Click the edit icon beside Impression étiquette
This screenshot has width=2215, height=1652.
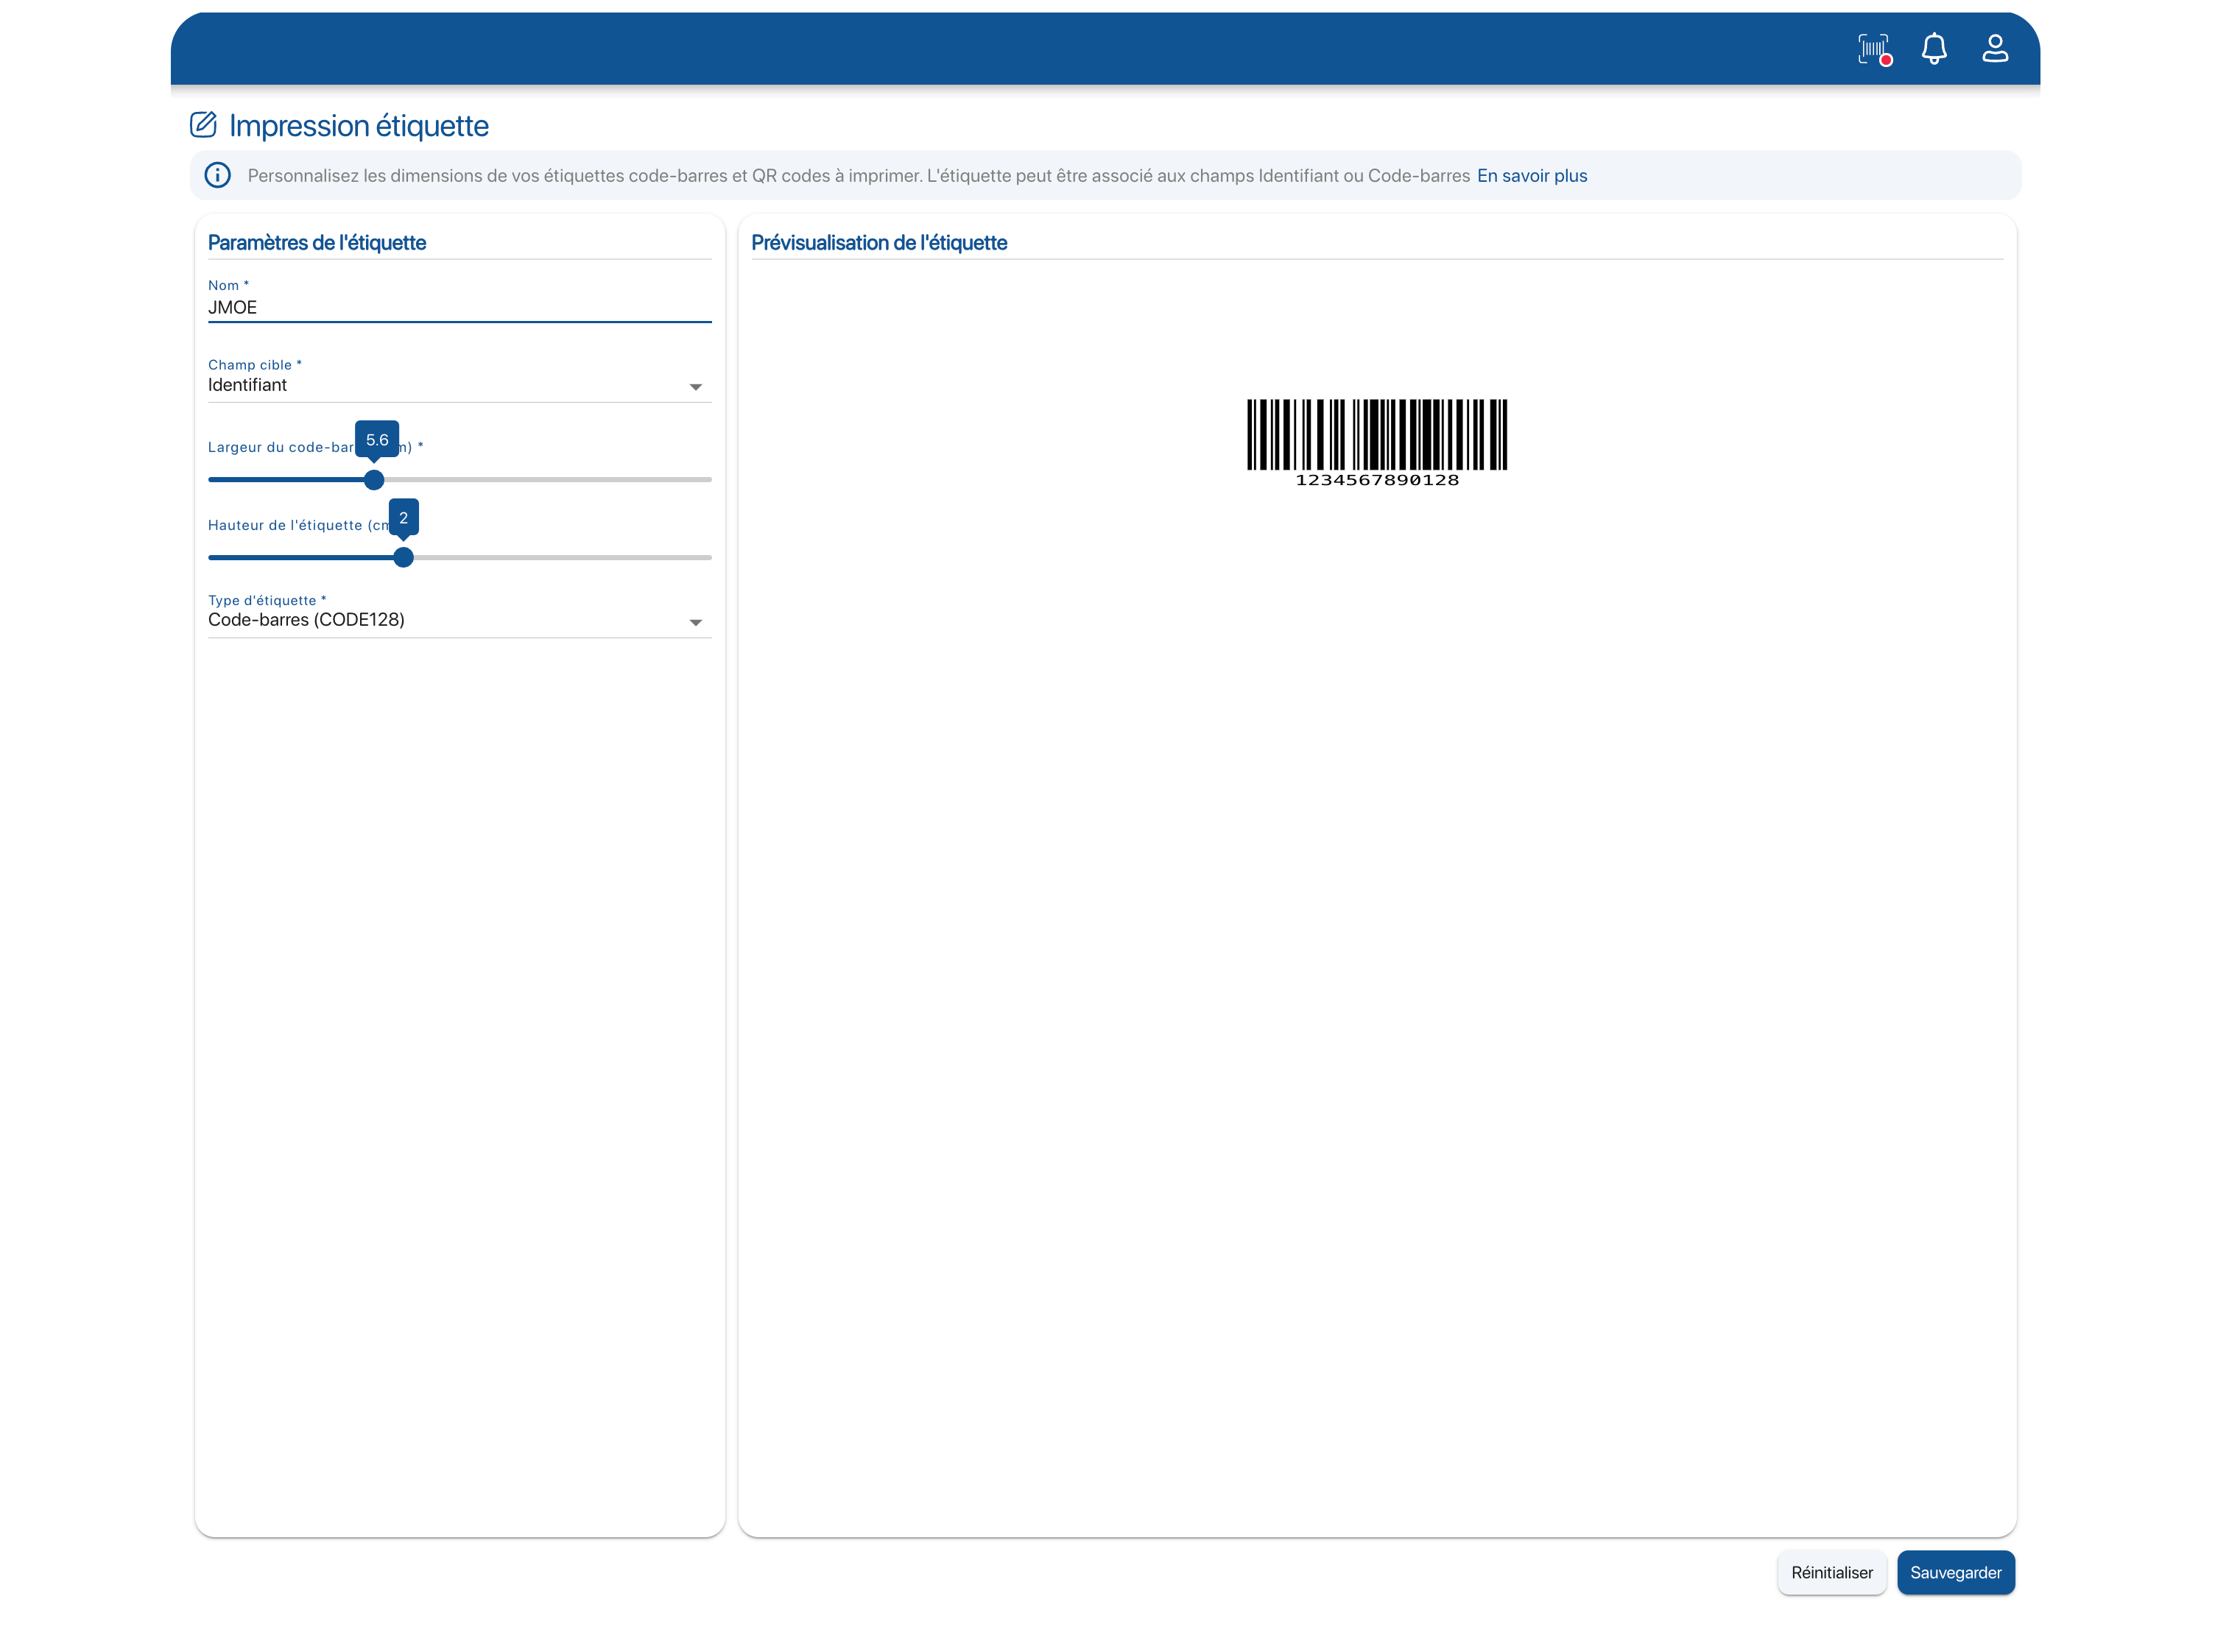203,125
